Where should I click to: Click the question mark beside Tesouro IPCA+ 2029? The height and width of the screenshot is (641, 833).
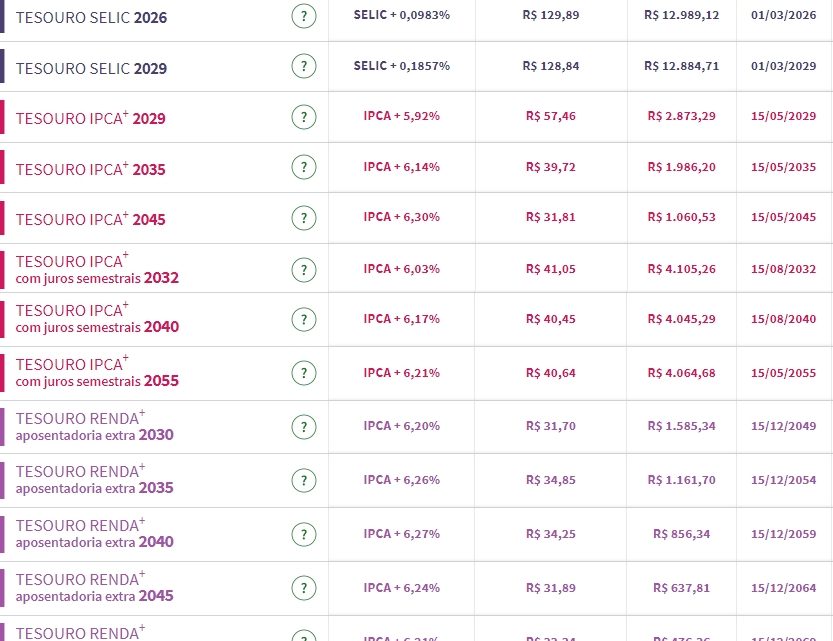tap(304, 117)
